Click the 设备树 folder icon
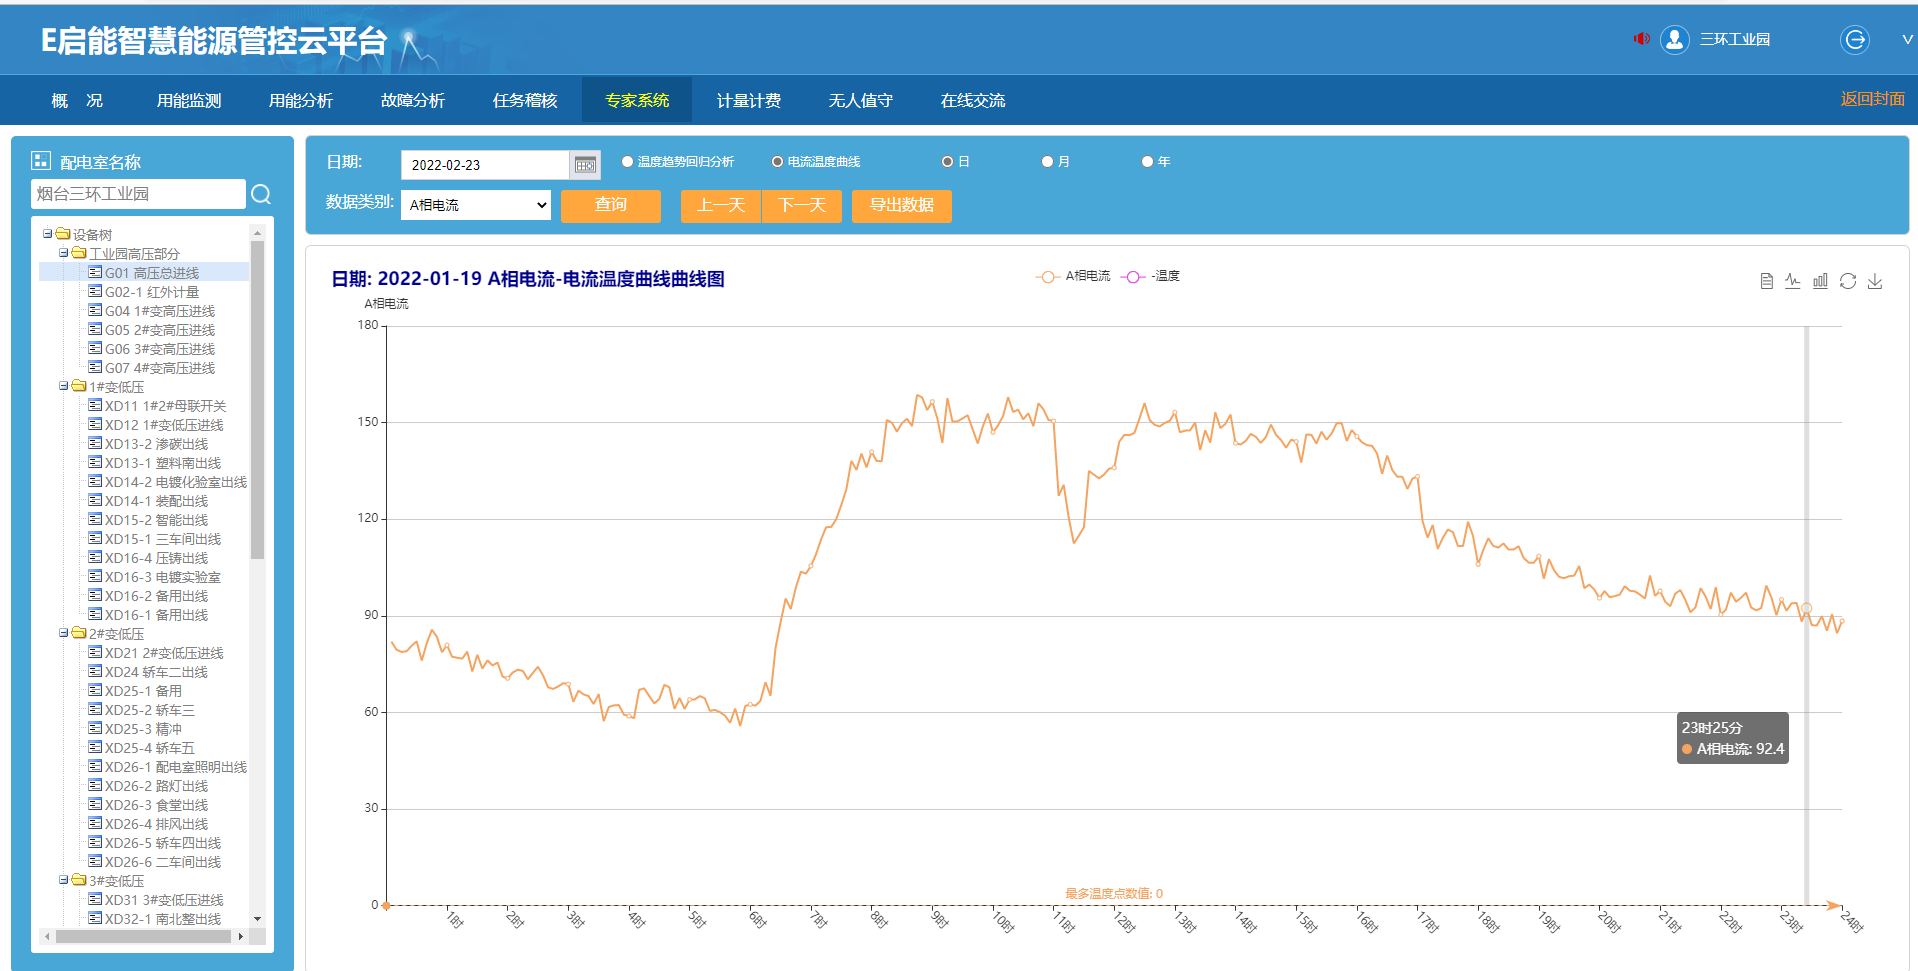The height and width of the screenshot is (971, 1918). tap(63, 234)
